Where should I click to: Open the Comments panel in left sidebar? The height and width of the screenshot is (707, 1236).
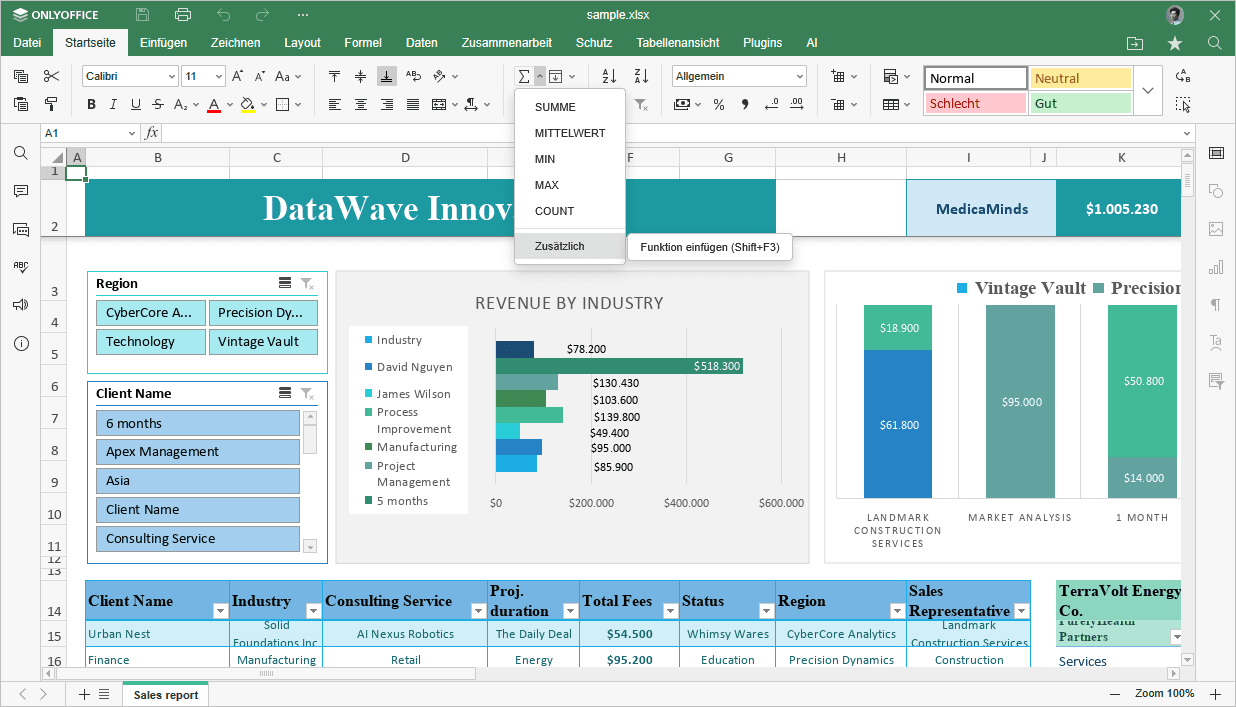click(20, 191)
